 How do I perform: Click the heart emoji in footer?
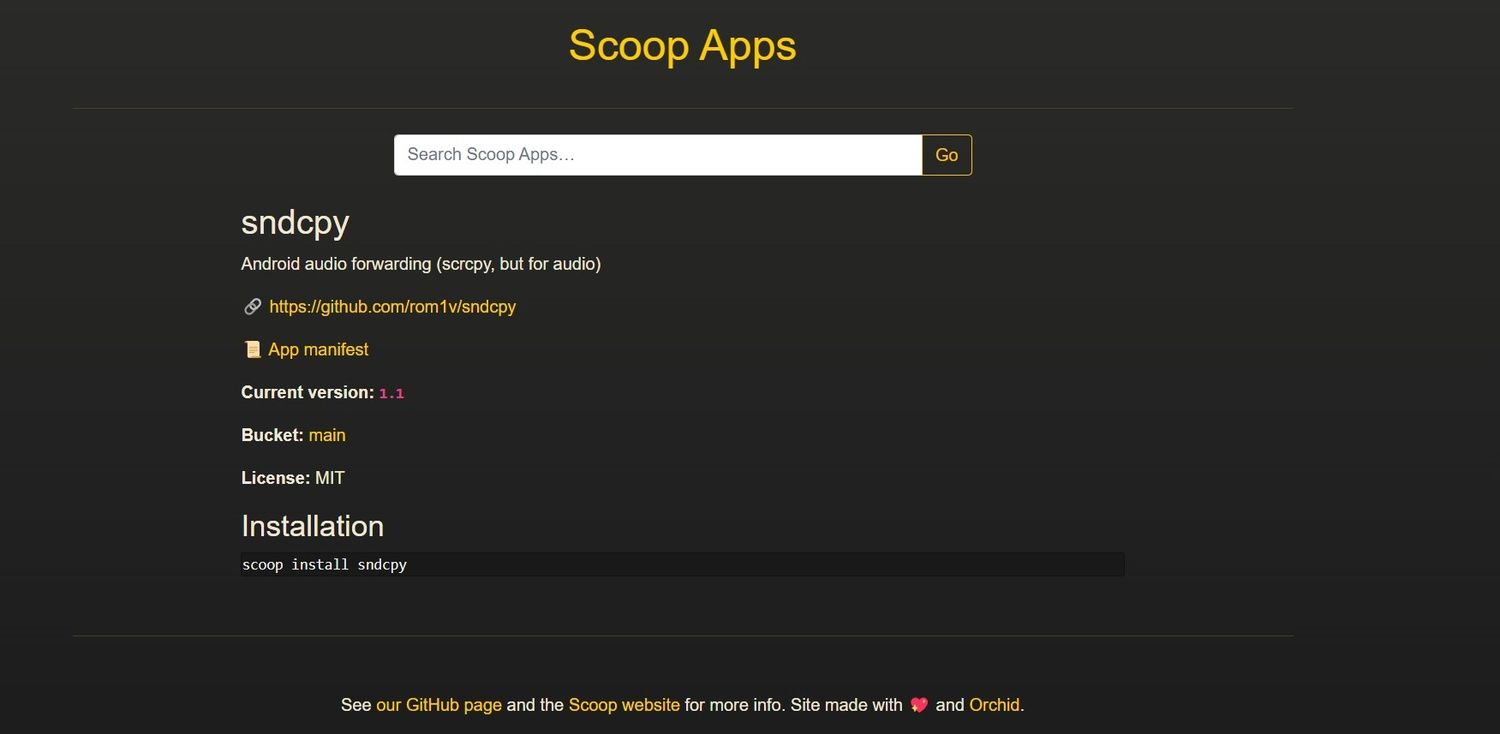coord(920,705)
